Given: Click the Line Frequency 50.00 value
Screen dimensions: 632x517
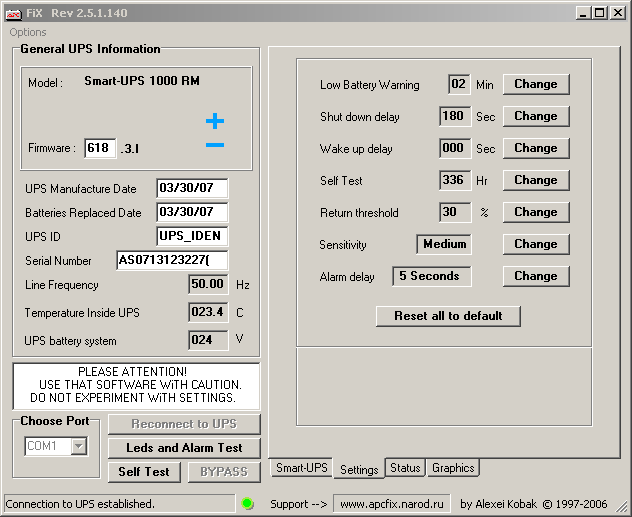Looking at the screenshot, I should pyautogui.click(x=208, y=284).
